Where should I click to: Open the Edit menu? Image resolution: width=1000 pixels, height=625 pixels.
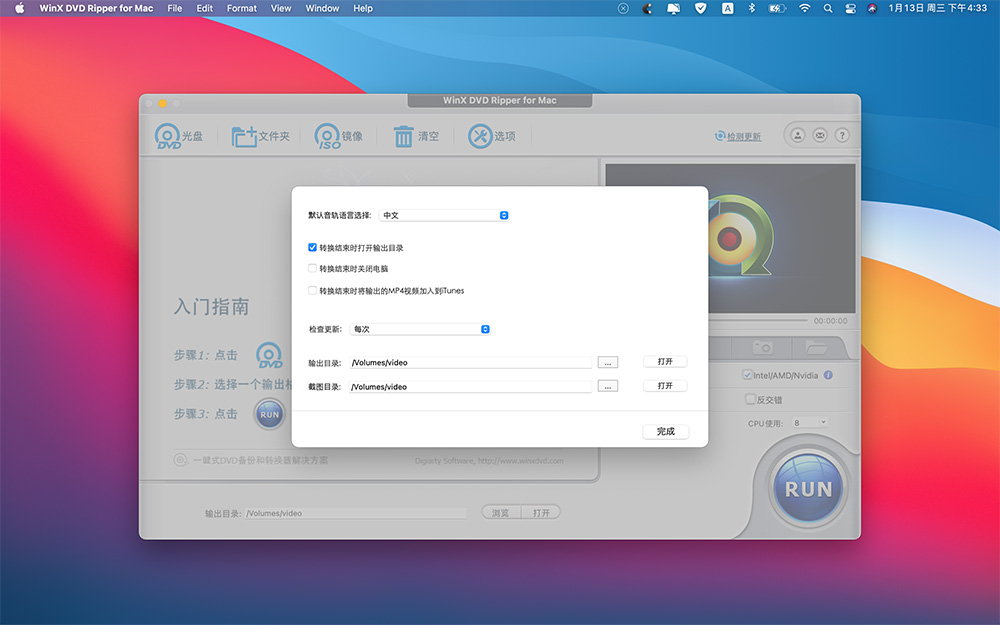tap(205, 8)
